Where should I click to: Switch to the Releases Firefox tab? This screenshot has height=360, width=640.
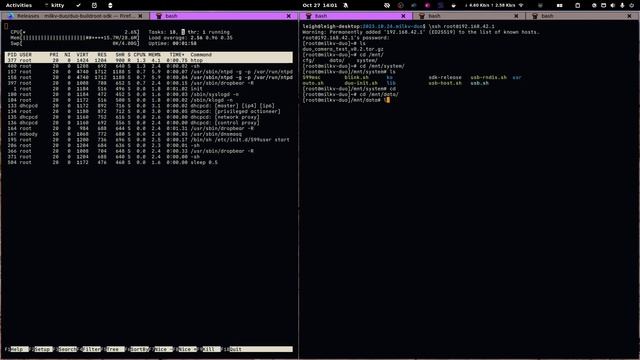75,16
